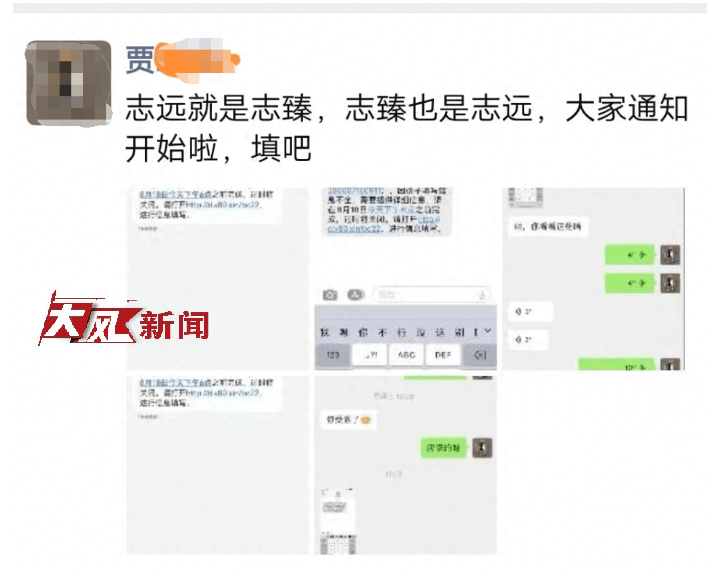Click the 大风新闻 watermark logo
Screen dimensions: 714x571
124,320
